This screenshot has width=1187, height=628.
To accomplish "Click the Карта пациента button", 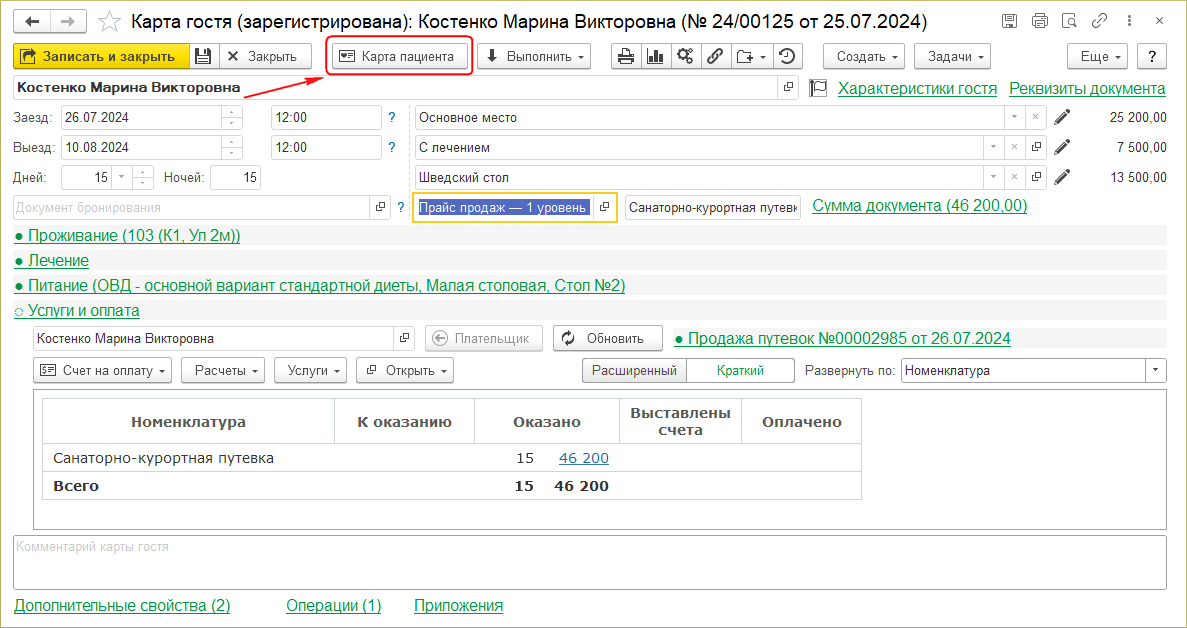I will [x=400, y=57].
